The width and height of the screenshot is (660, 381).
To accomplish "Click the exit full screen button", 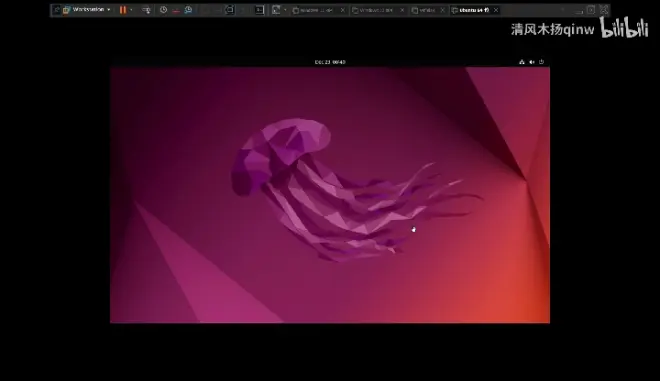I will point(604,10).
